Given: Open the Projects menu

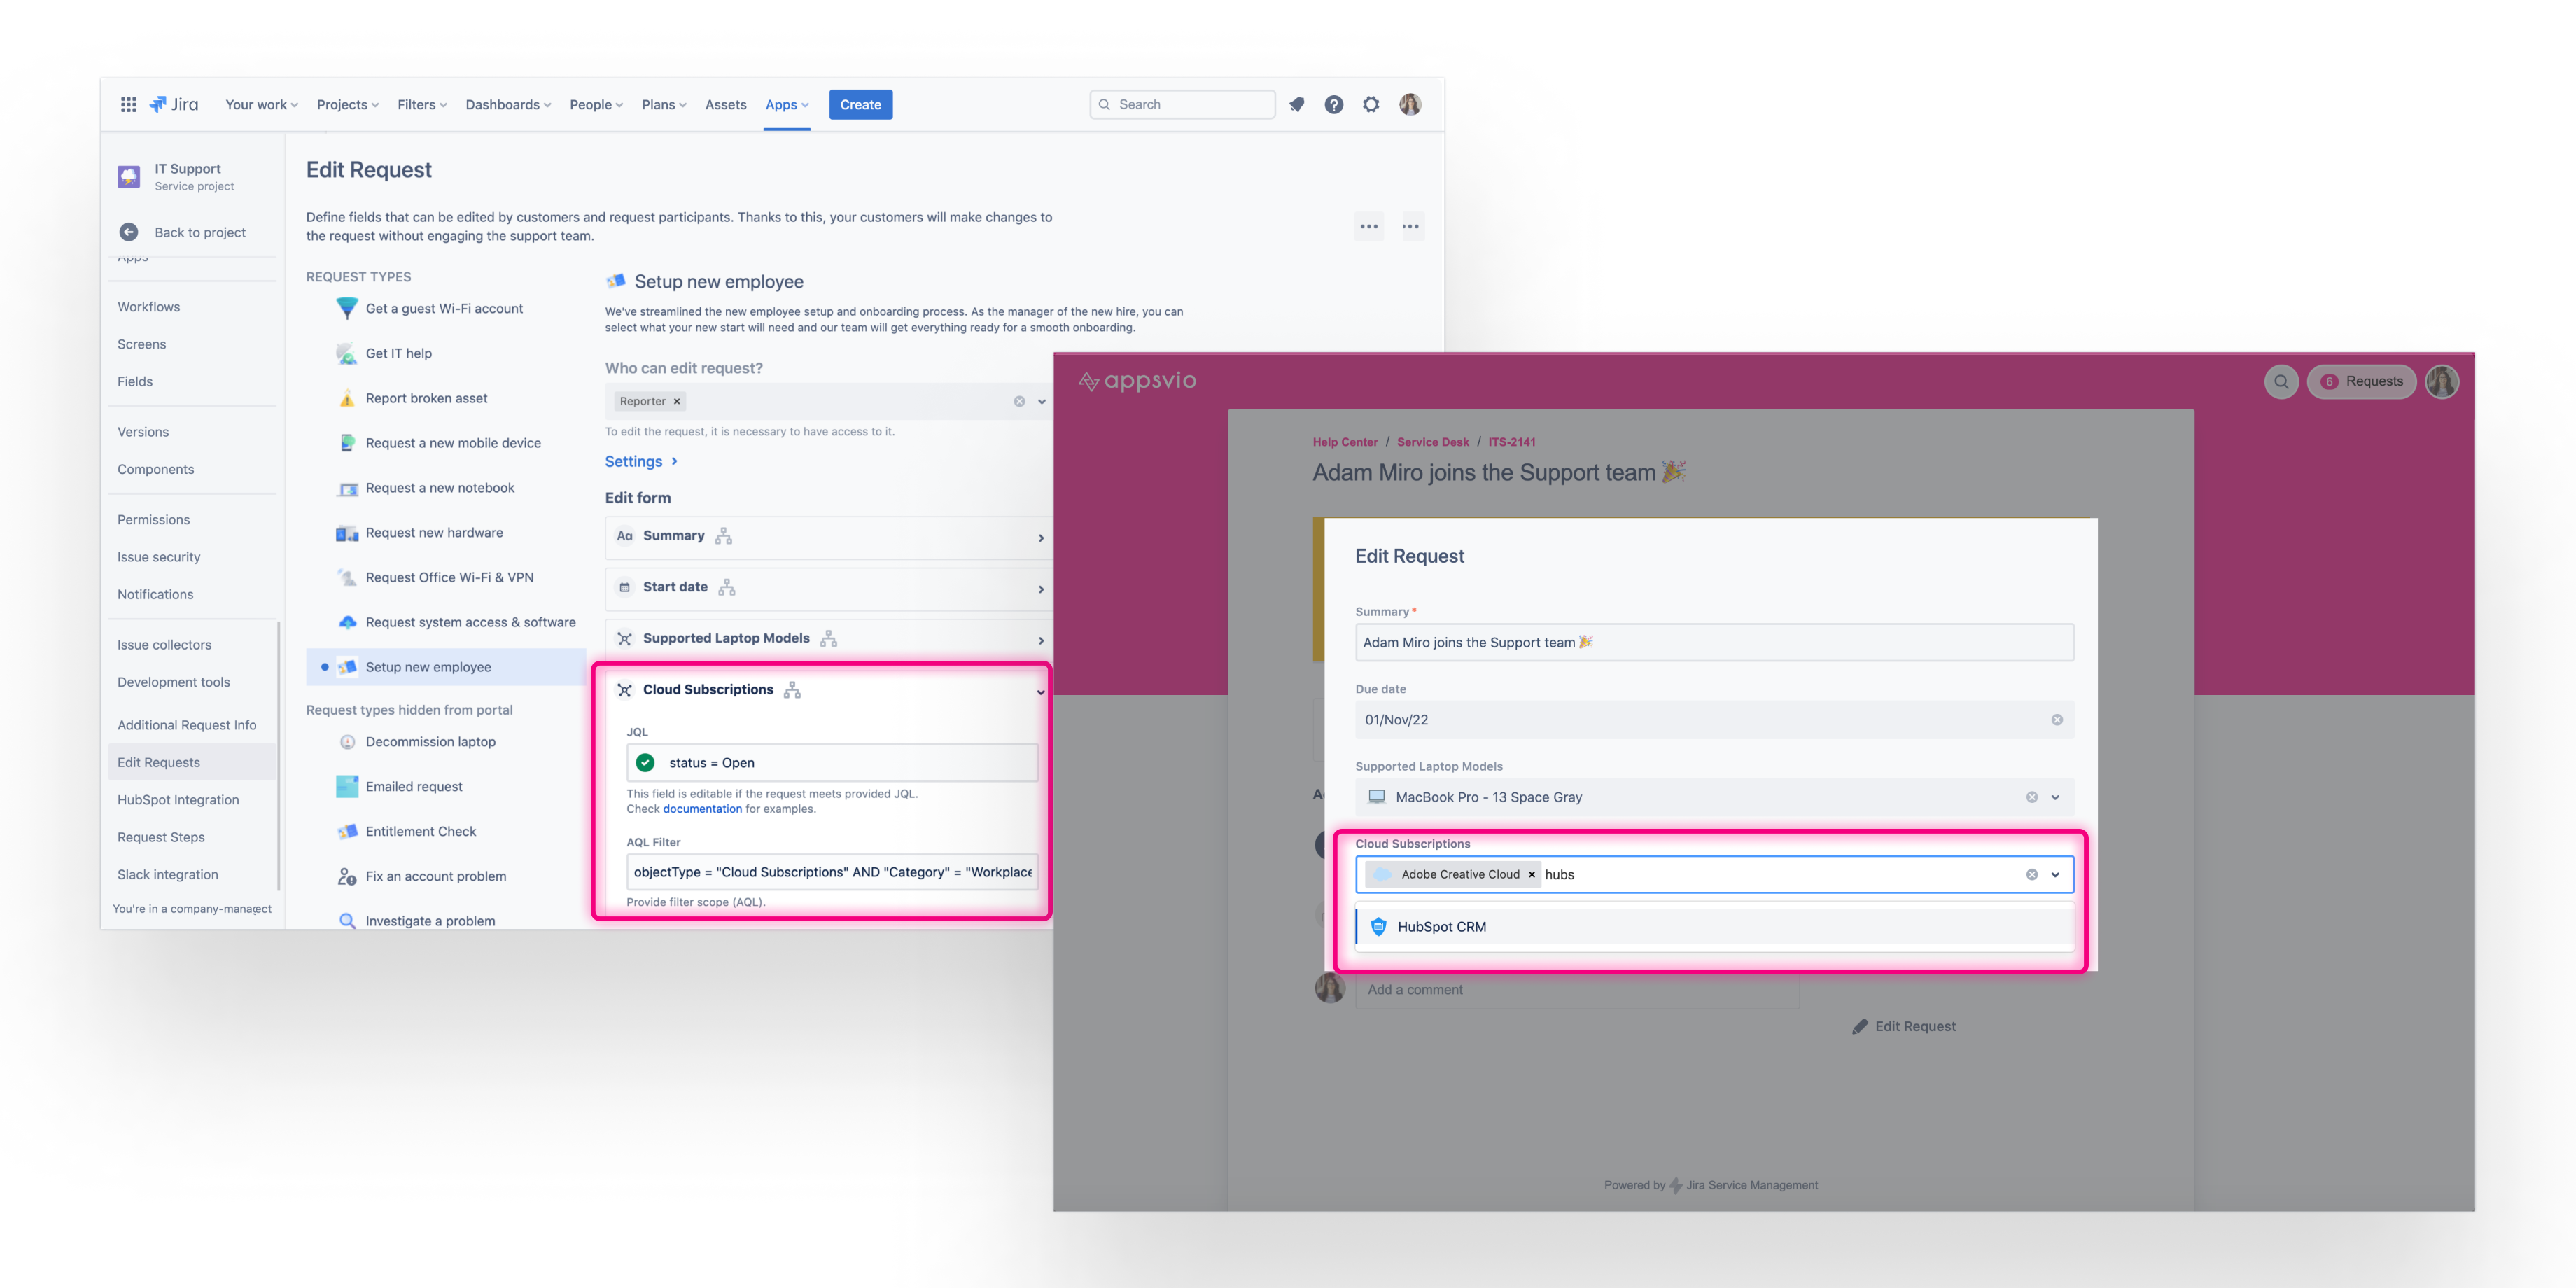Looking at the screenshot, I should click(347, 104).
